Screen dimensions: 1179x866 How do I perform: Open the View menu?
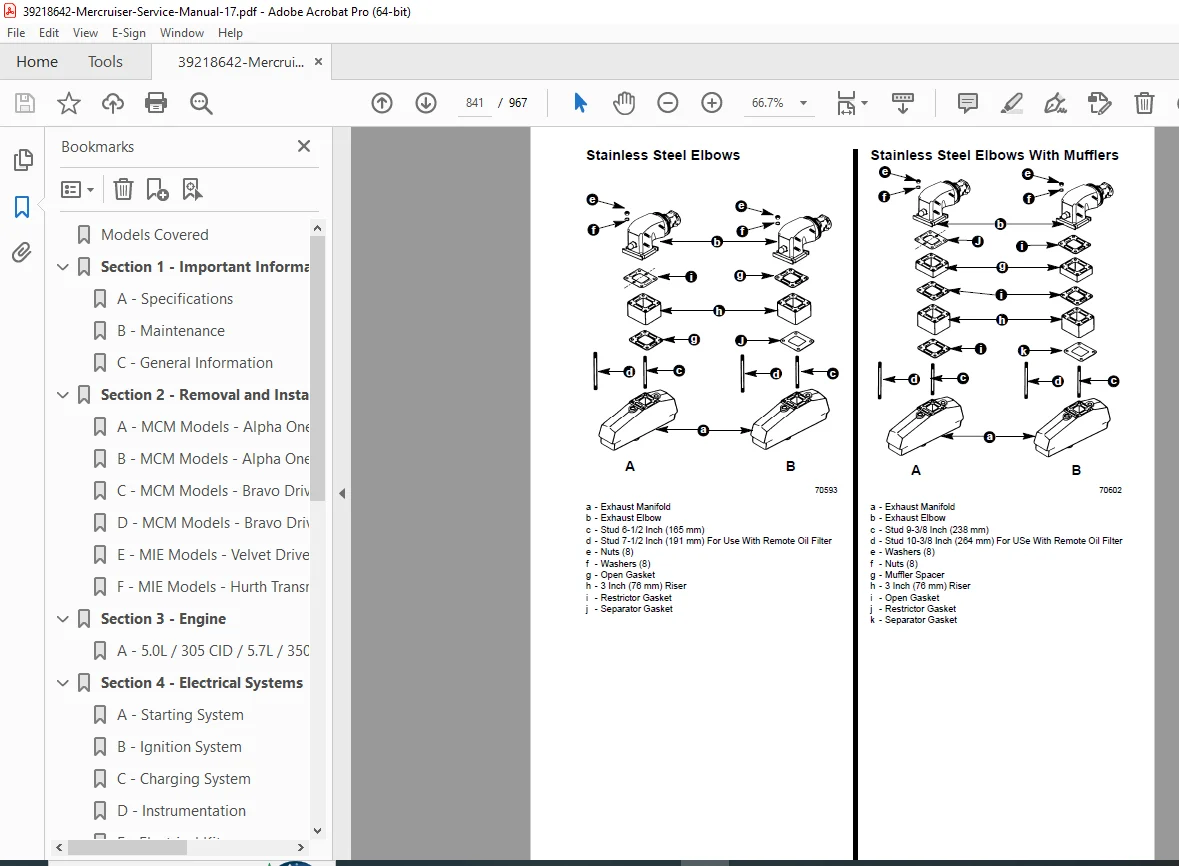click(x=85, y=33)
